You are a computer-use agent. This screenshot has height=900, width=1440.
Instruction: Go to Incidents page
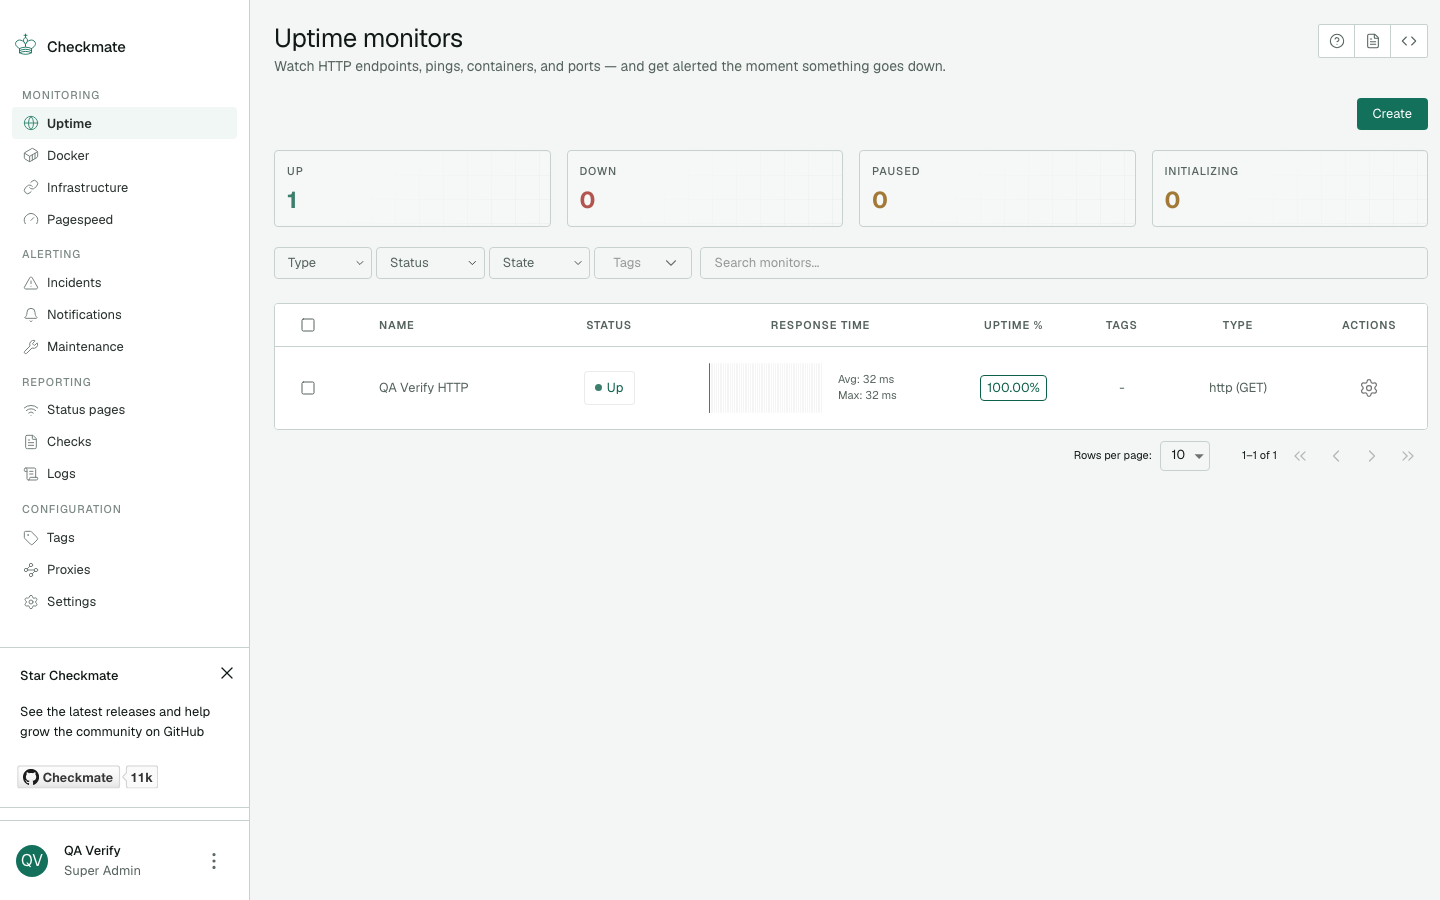pos(124,282)
